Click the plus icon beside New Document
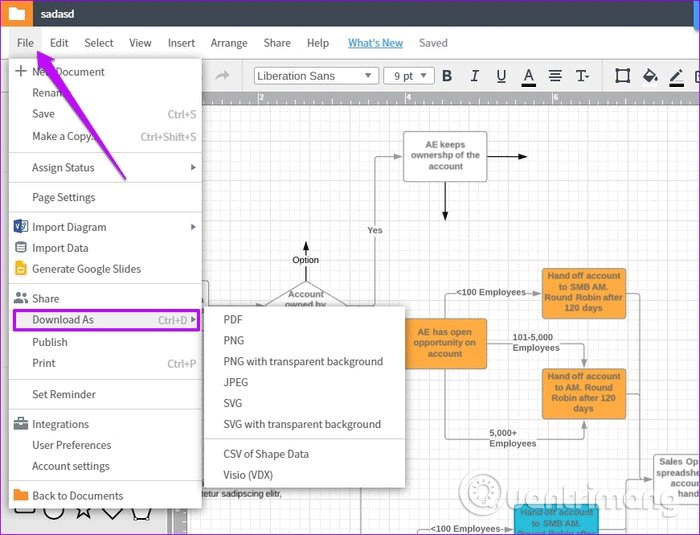700x535 pixels. point(21,71)
